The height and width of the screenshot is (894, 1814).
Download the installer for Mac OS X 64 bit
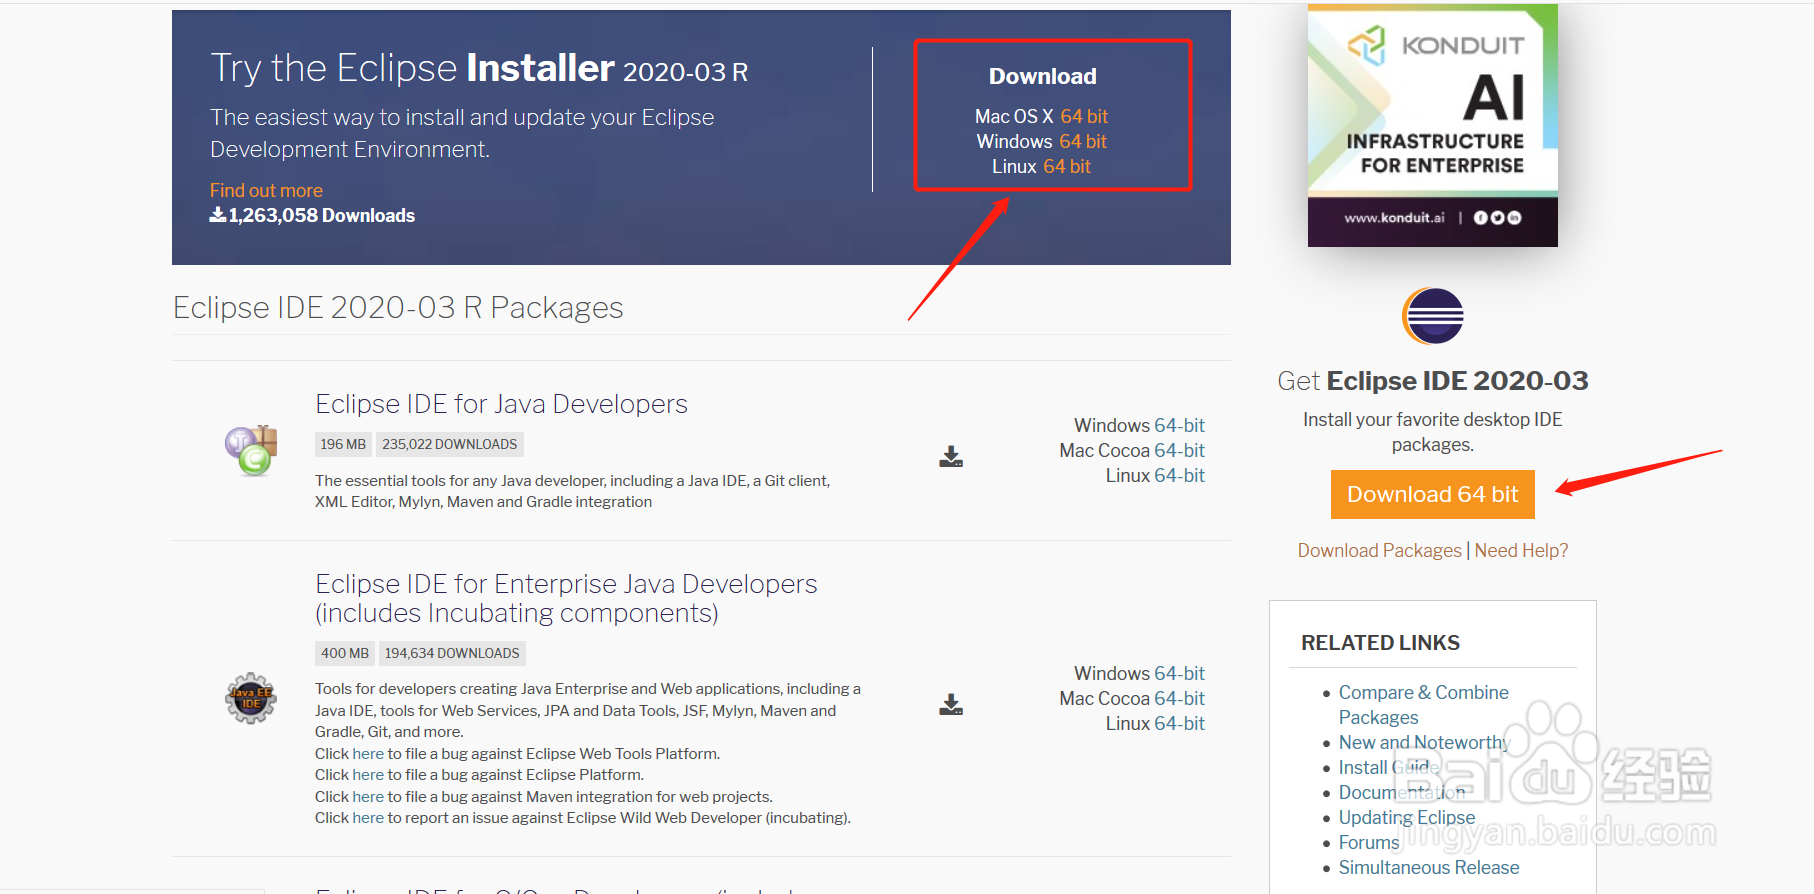[1084, 116]
